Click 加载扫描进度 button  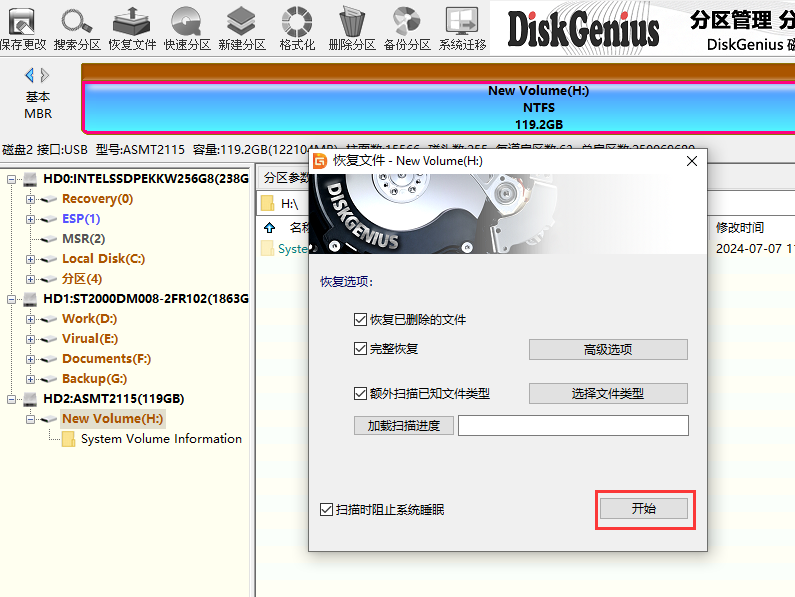click(404, 426)
